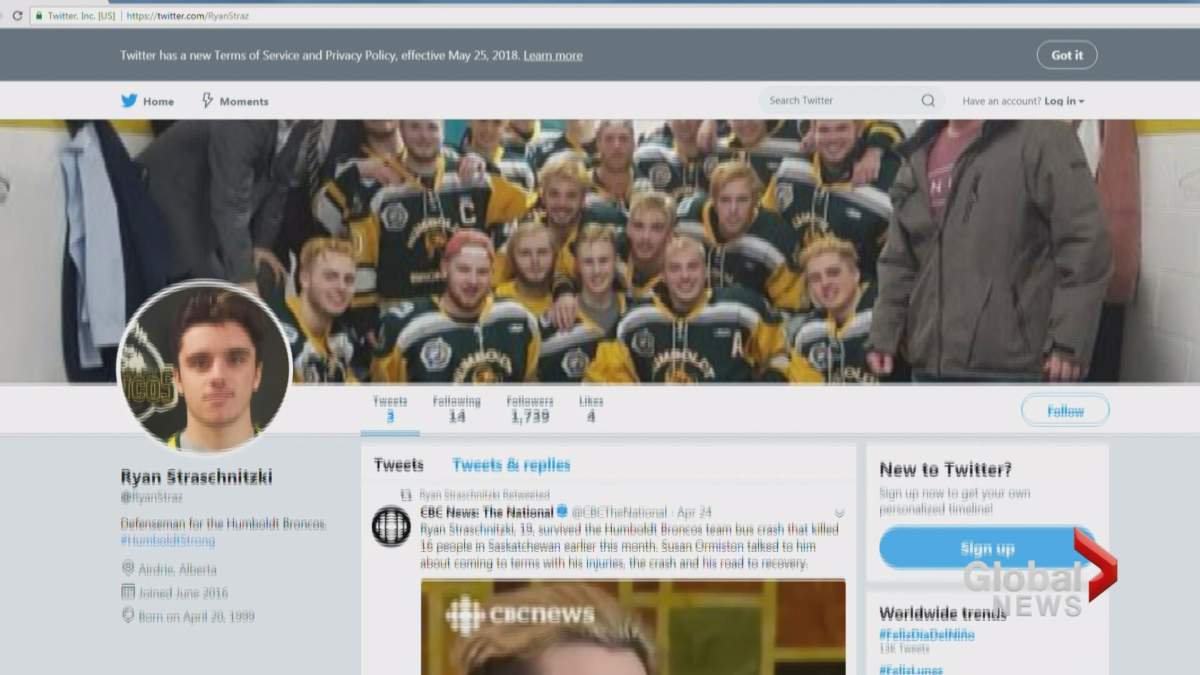
Task: Click the calendar icon by Joined June 2016
Action: [128, 592]
